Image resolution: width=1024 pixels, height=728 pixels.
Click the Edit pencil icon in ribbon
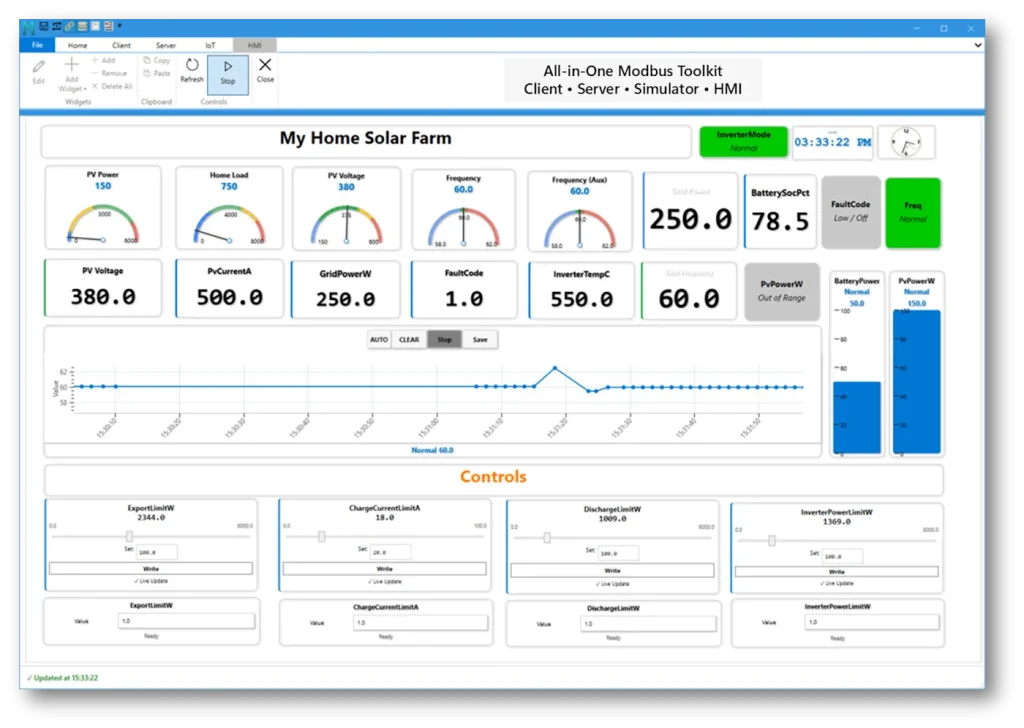(39, 67)
